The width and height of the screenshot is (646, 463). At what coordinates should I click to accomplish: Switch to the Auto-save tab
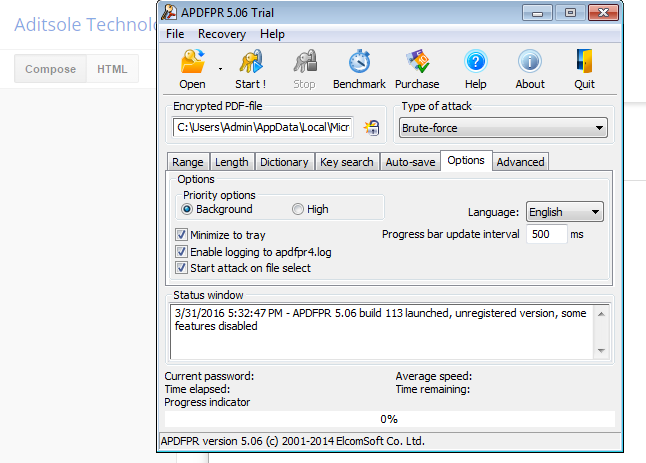click(410, 162)
